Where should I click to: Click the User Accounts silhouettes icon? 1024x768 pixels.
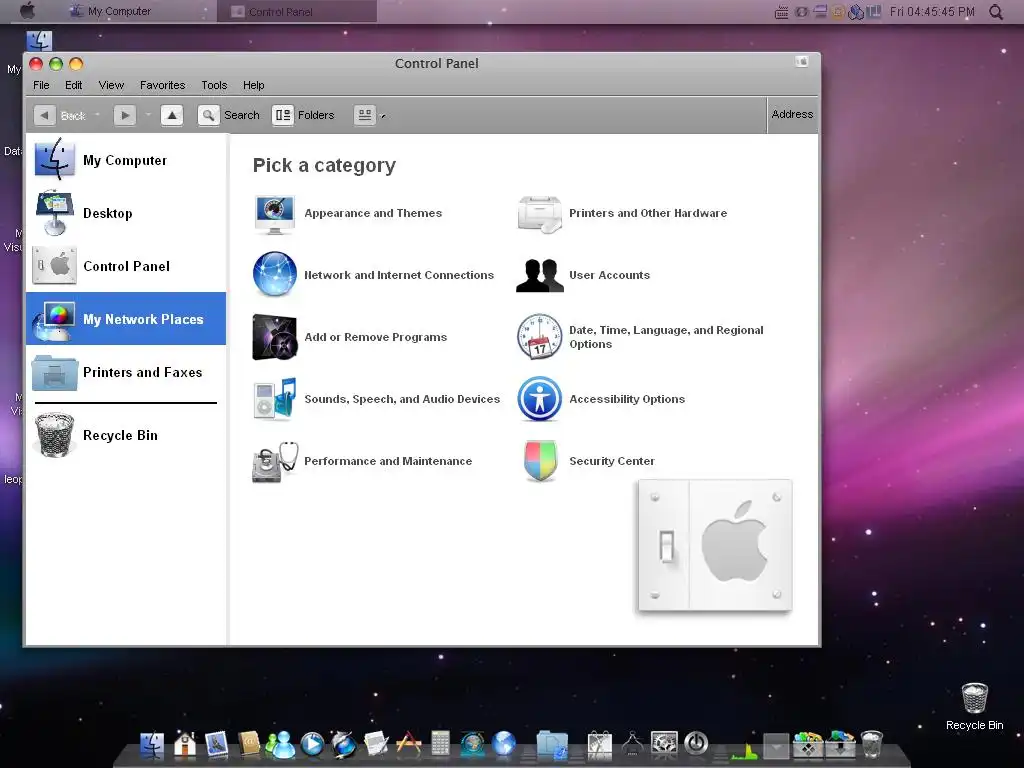539,275
